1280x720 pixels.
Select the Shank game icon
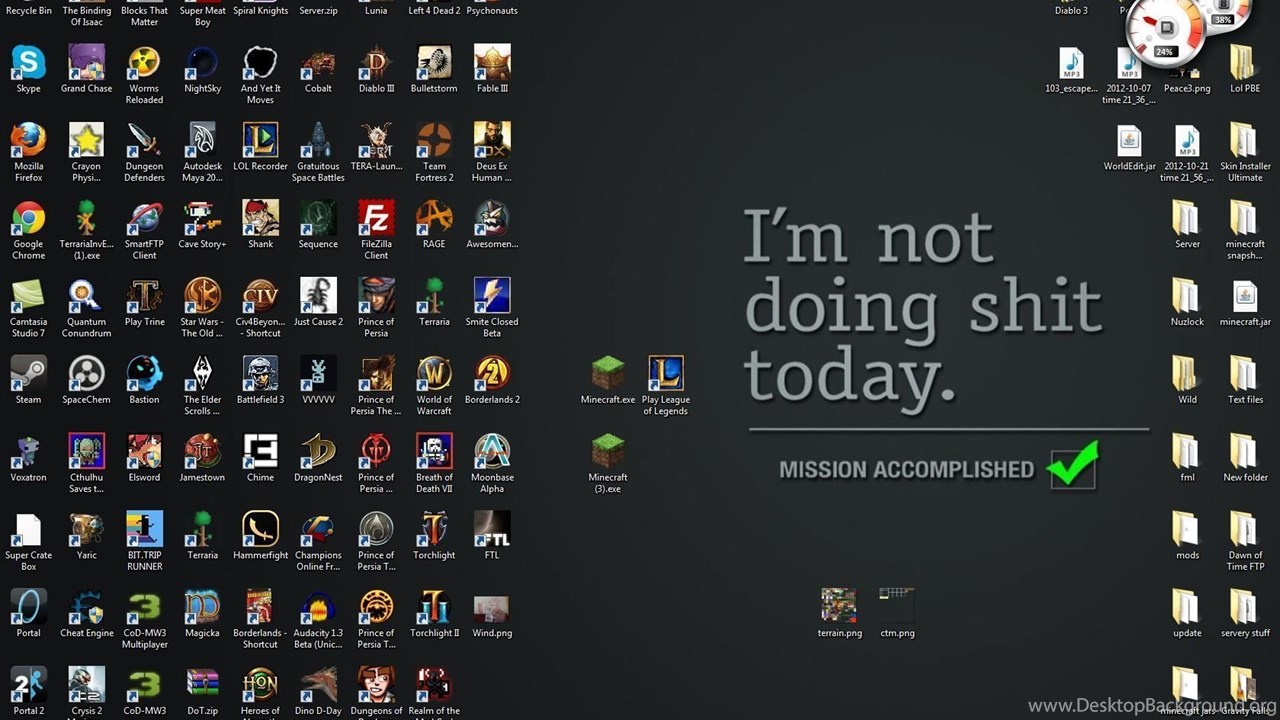coord(260,219)
